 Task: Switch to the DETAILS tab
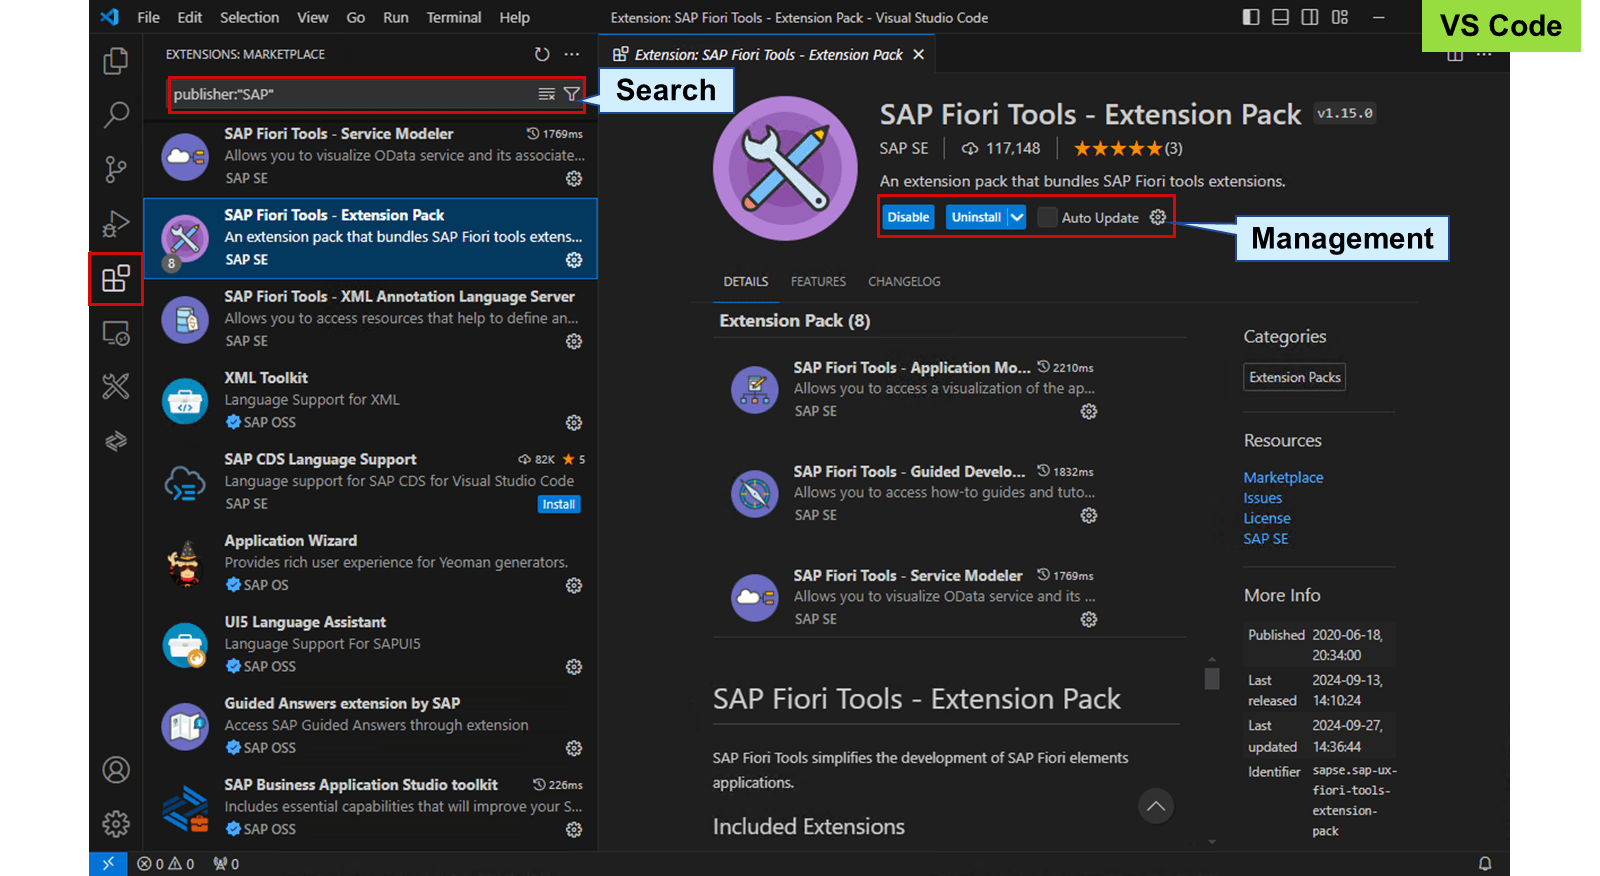point(746,282)
